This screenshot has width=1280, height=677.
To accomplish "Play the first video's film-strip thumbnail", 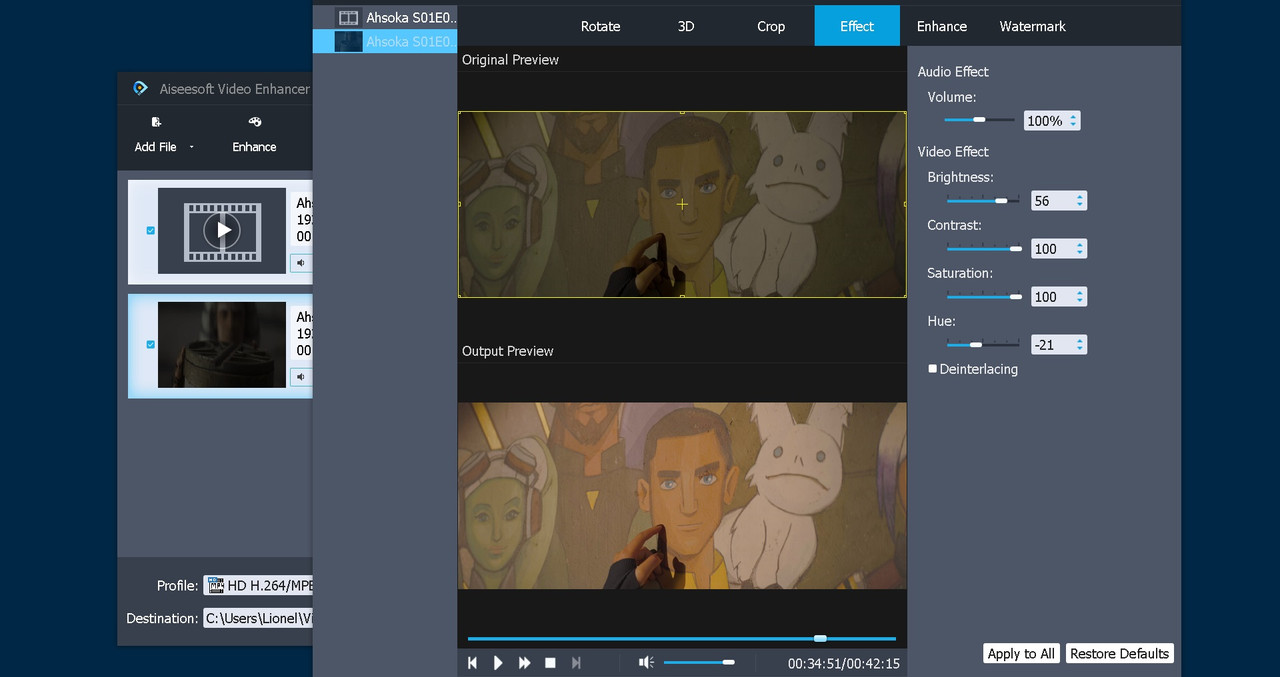I will pyautogui.click(x=222, y=230).
